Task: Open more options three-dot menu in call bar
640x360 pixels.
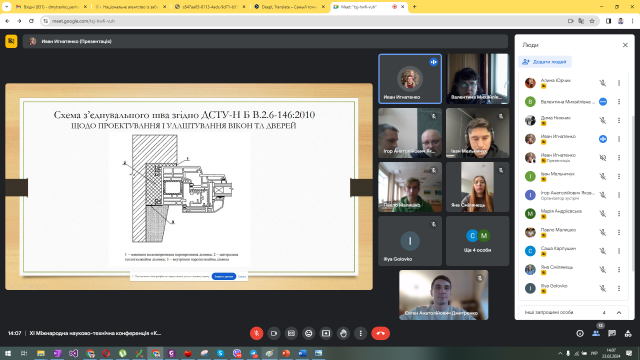Action: point(360,333)
